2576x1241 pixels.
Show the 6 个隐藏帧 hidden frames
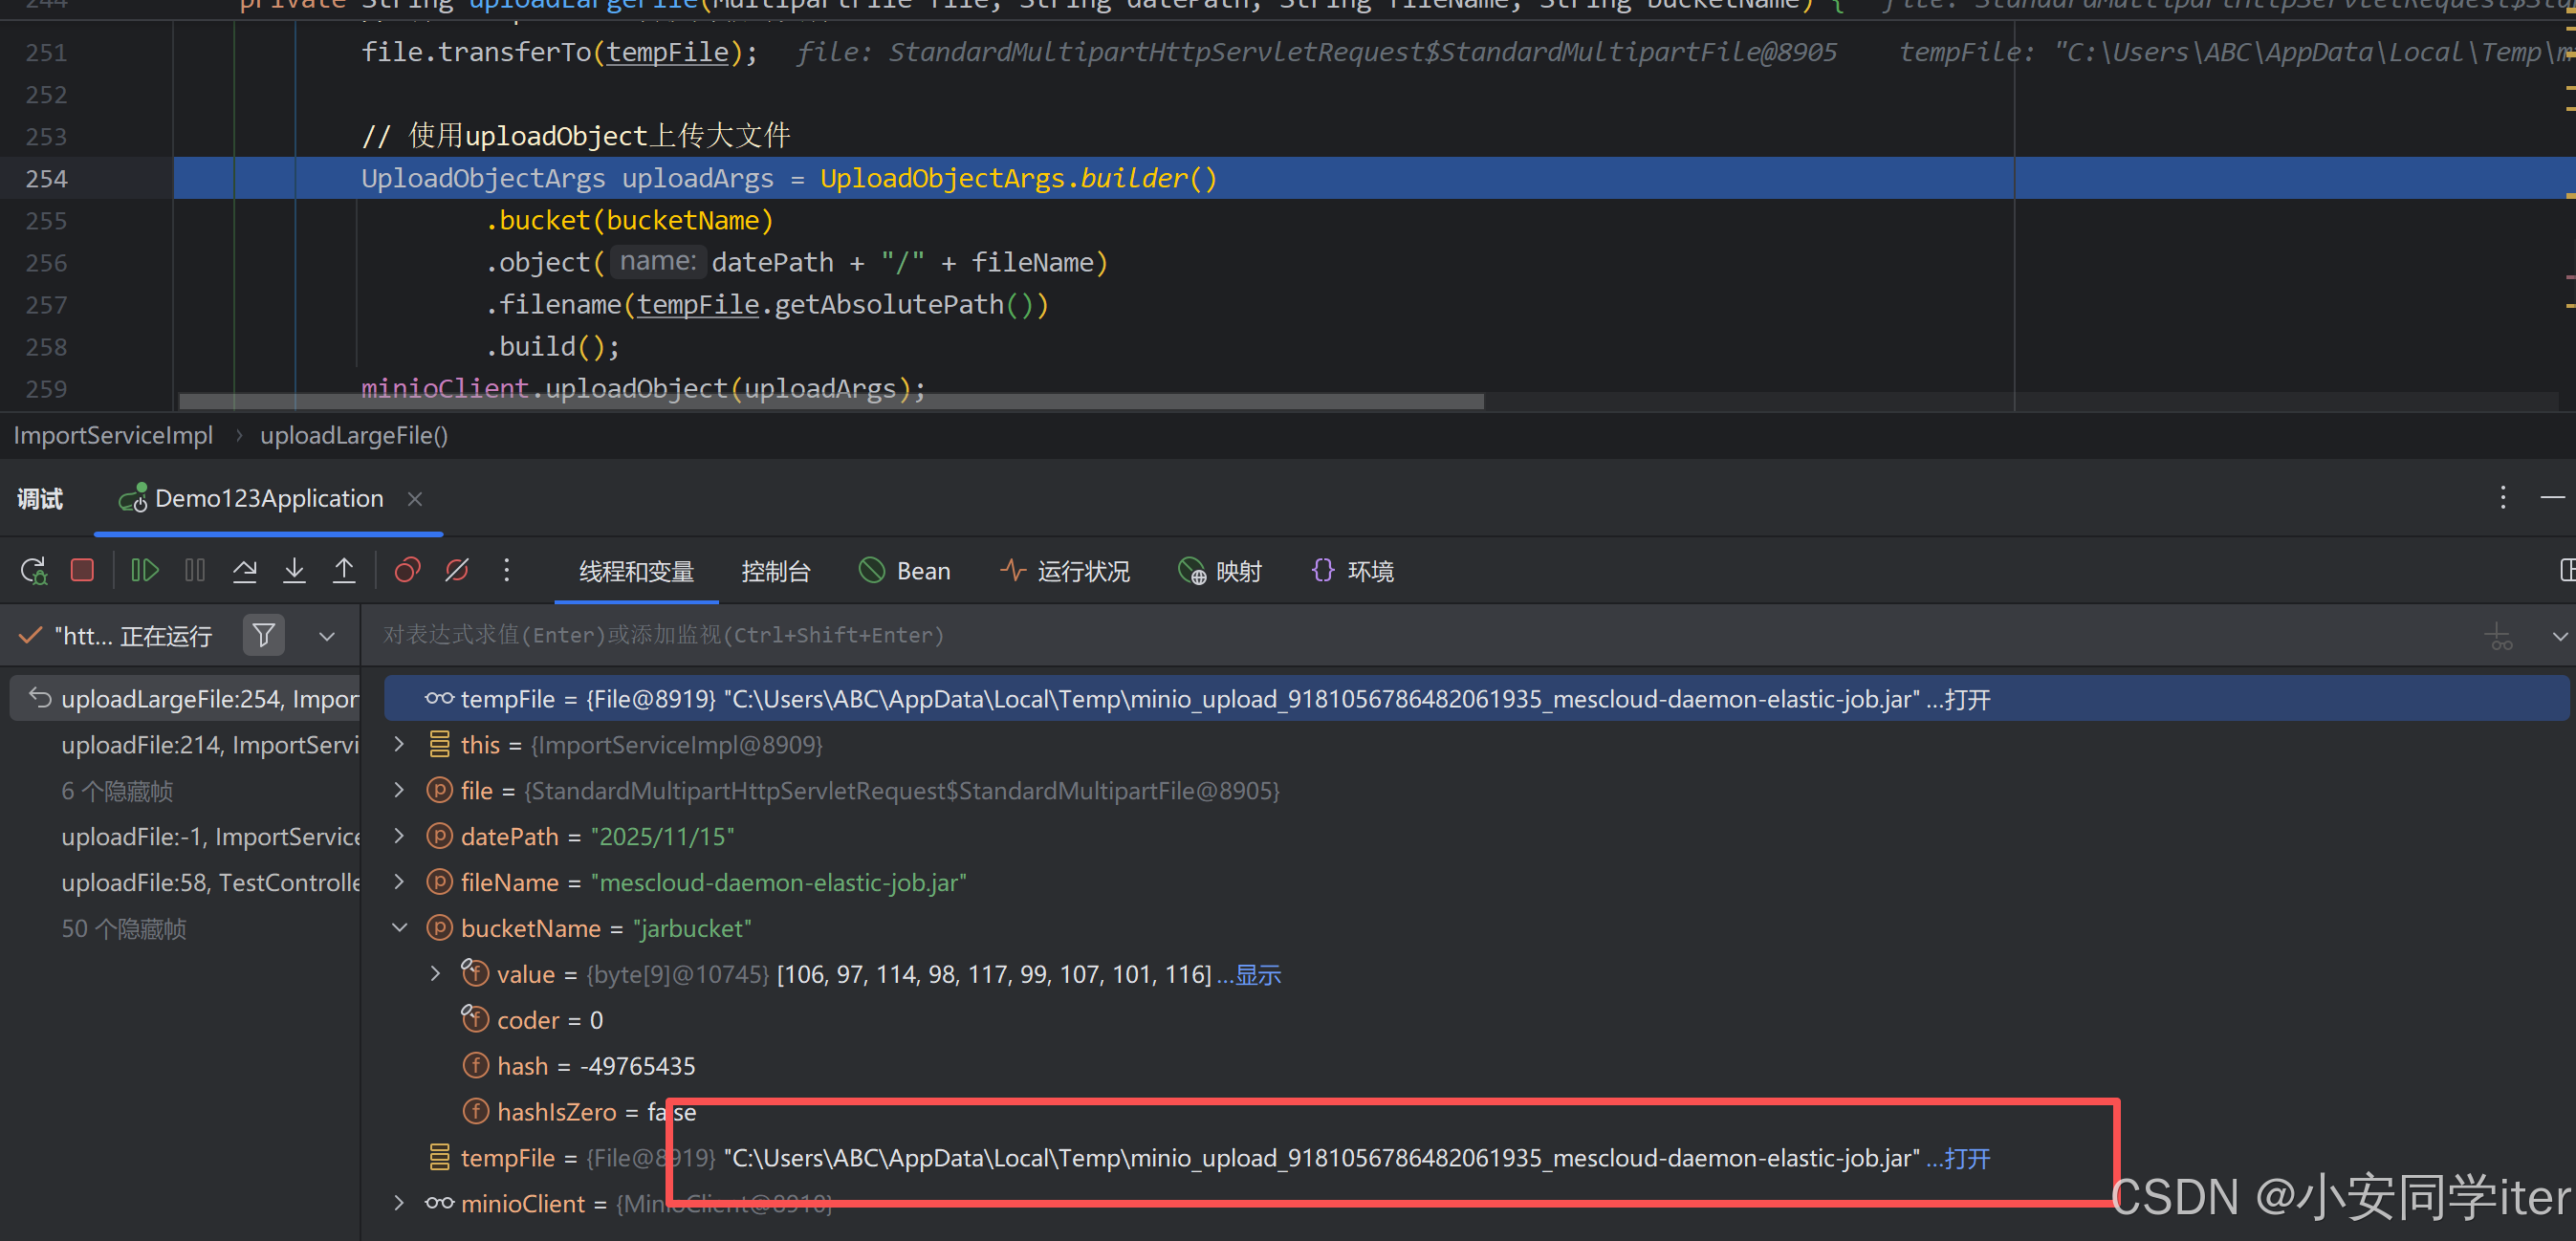point(117,791)
